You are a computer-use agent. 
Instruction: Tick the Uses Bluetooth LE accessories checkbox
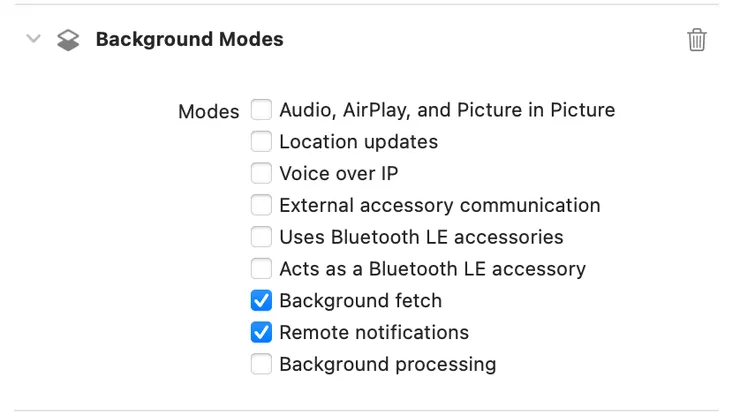point(261,237)
